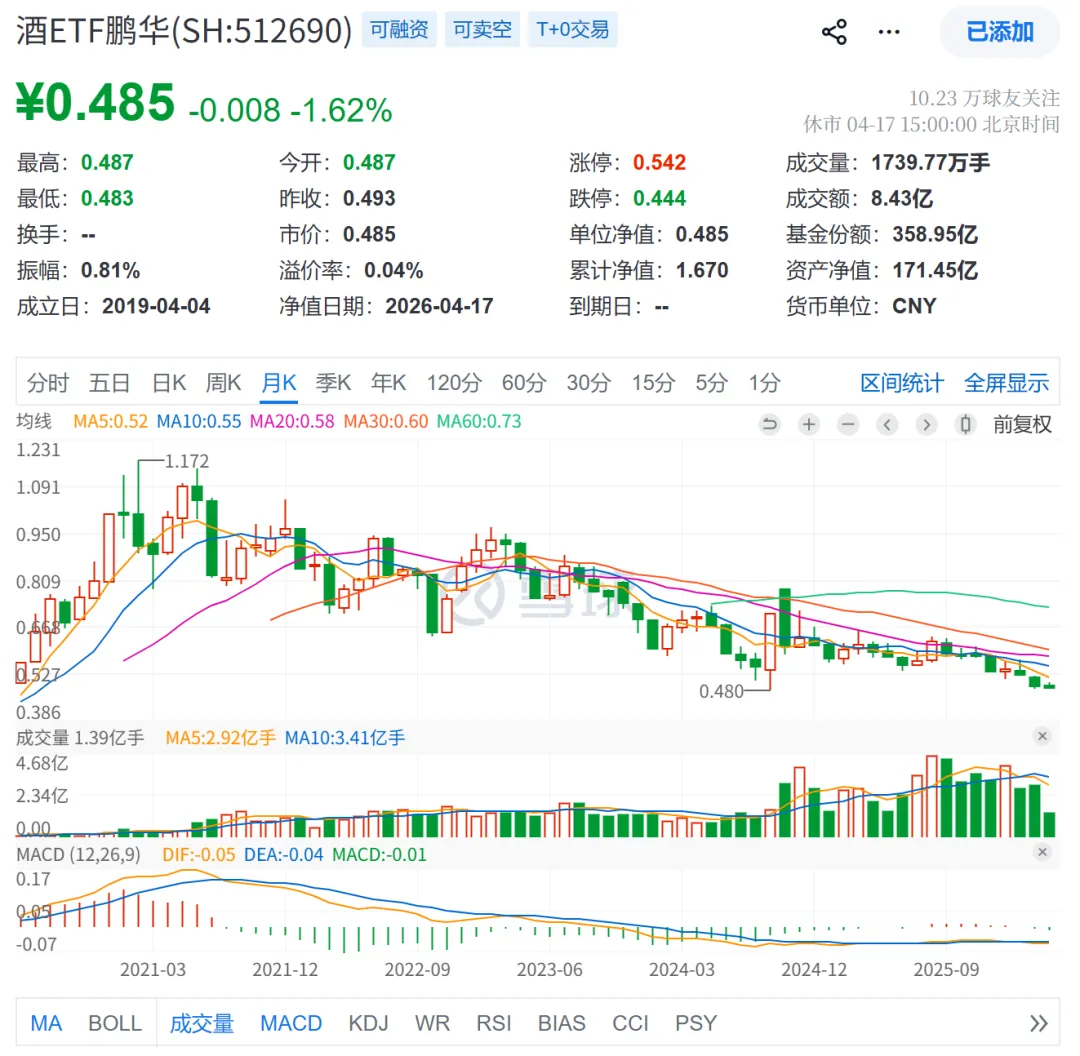Select the 5分 interval tab

click(711, 382)
